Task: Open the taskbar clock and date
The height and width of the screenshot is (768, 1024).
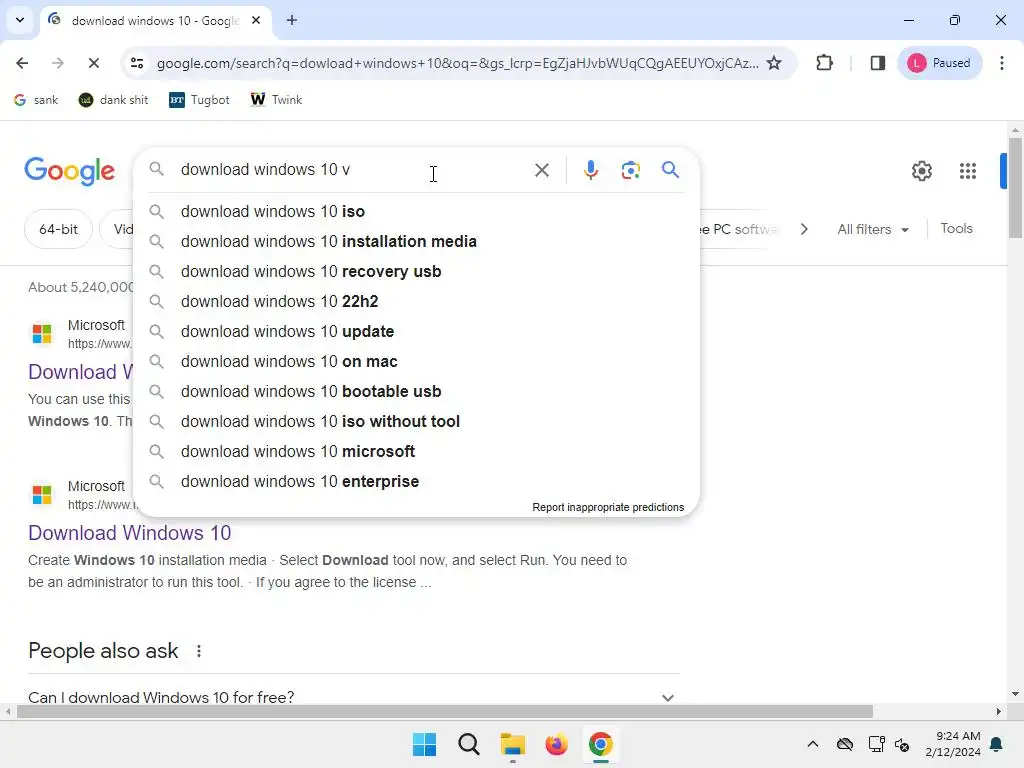Action: pyautogui.click(x=953, y=744)
